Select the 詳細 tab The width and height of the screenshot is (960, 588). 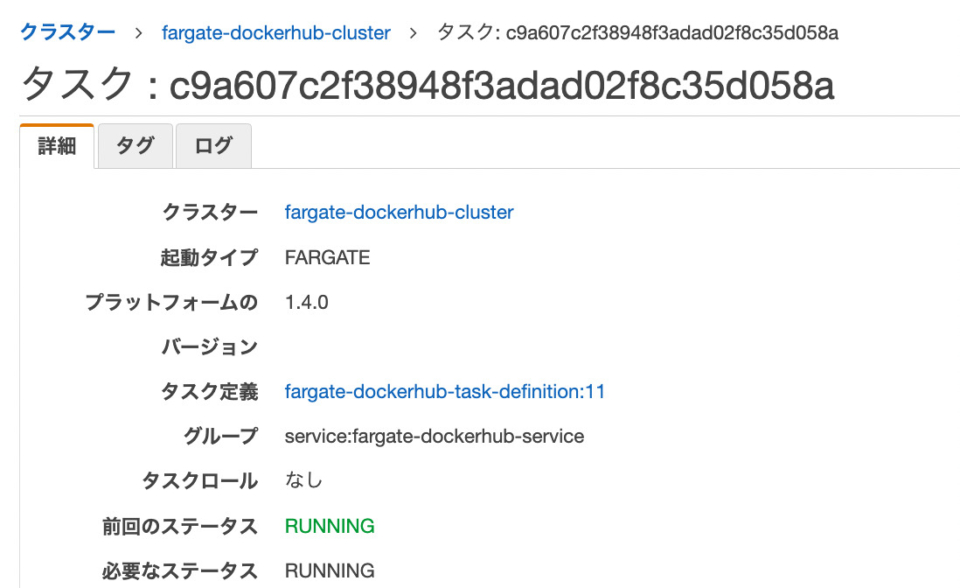57,146
